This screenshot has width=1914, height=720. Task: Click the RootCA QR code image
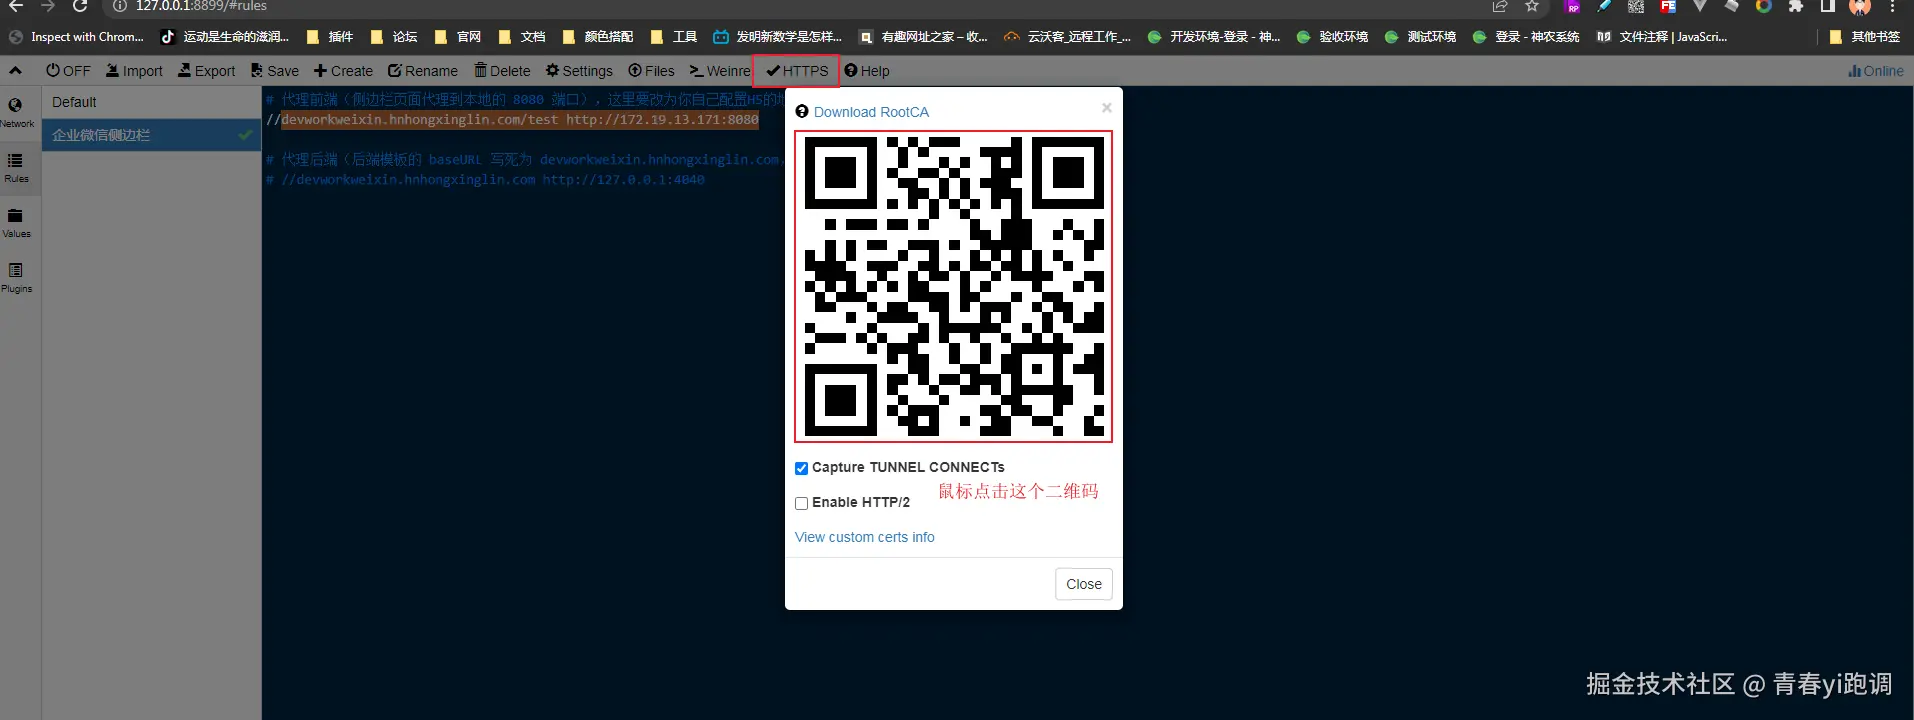point(953,286)
